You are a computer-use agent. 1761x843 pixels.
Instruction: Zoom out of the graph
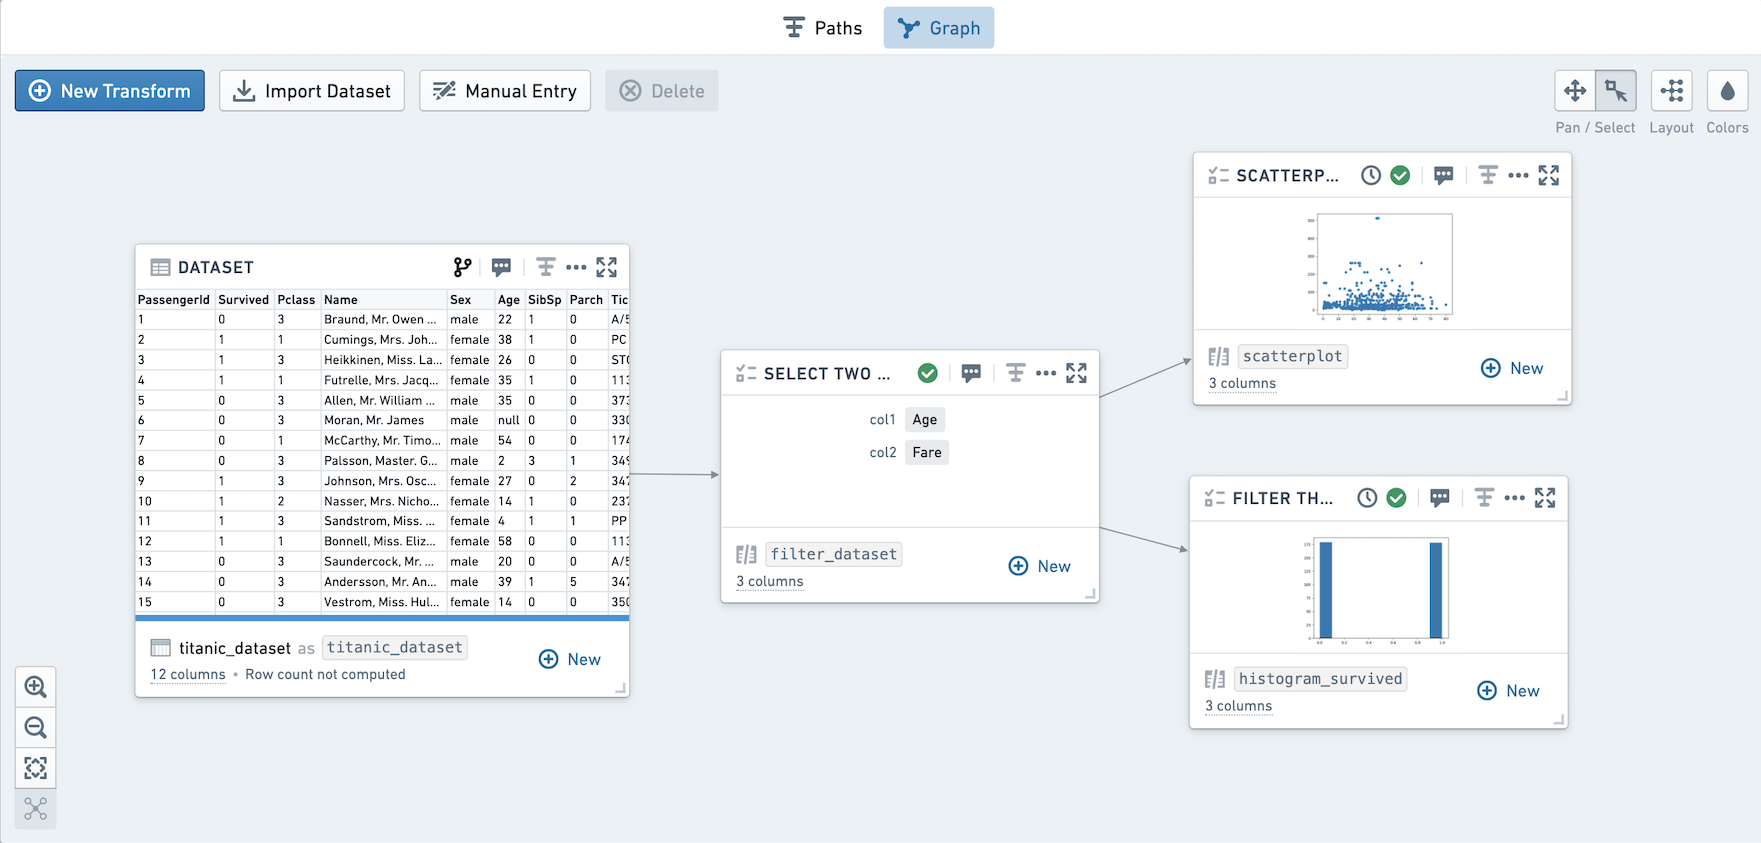pyautogui.click(x=36, y=728)
